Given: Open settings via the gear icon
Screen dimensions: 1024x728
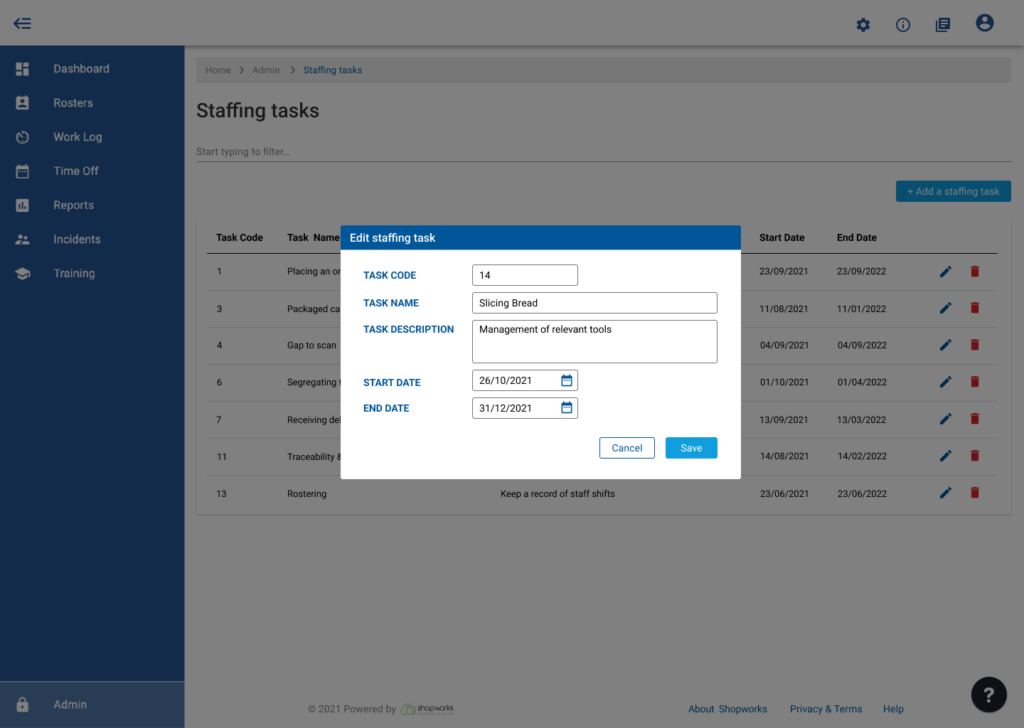Looking at the screenshot, I should (x=863, y=25).
